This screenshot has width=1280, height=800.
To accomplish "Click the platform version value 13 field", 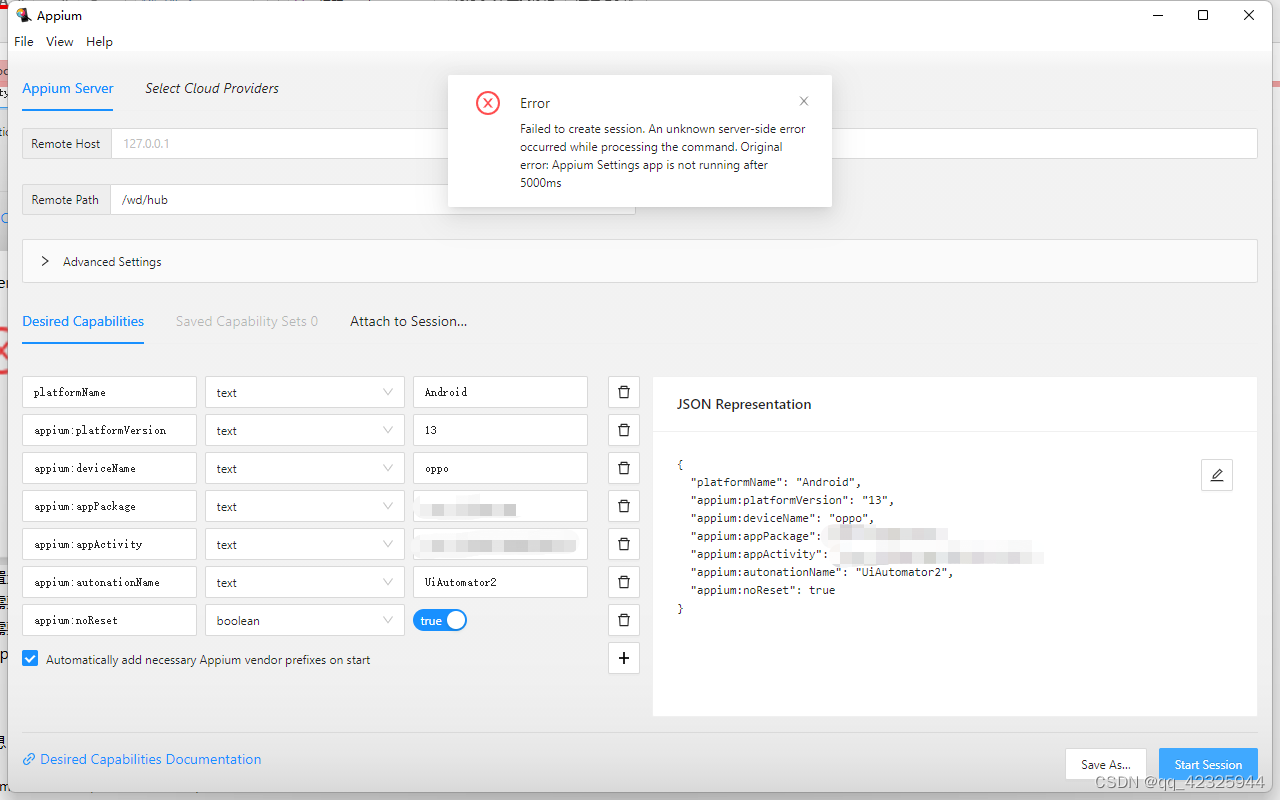I will pyautogui.click(x=500, y=430).
